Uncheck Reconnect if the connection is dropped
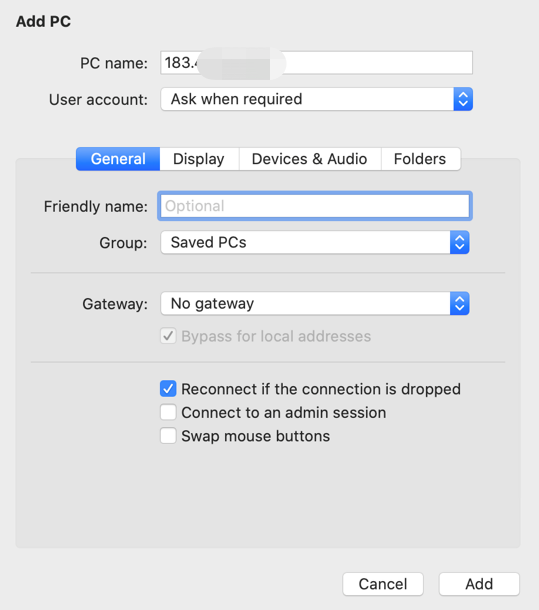Screen dimensions: 539x610 [168, 389]
